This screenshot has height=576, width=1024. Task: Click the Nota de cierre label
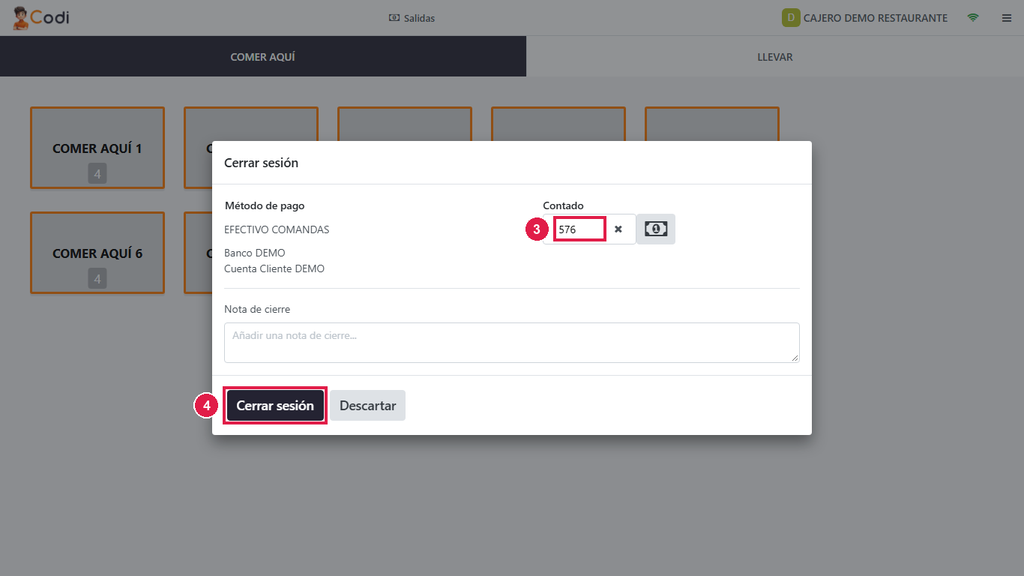click(257, 309)
